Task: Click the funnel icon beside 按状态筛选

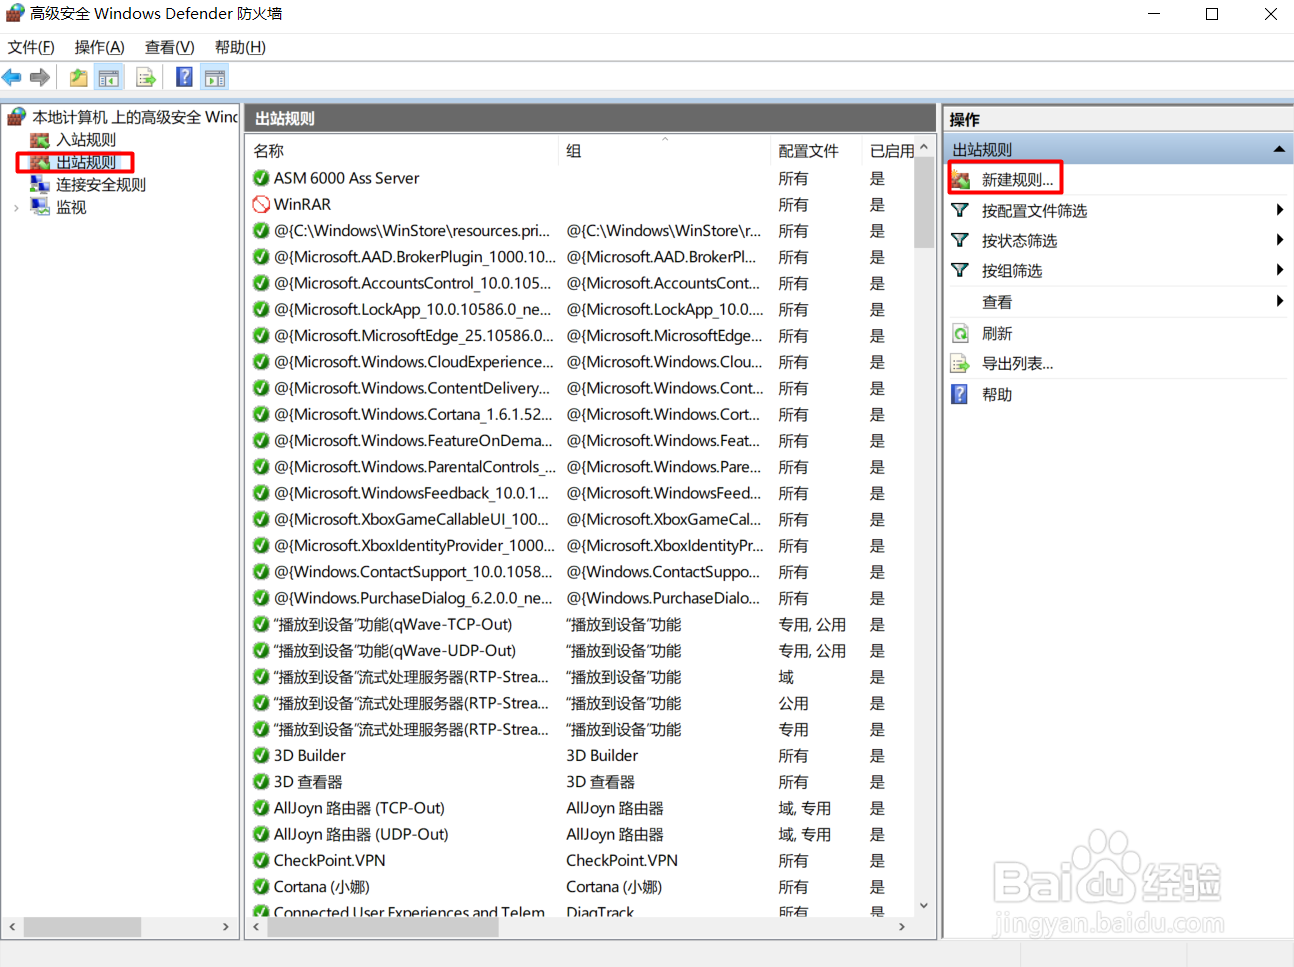Action: point(960,240)
